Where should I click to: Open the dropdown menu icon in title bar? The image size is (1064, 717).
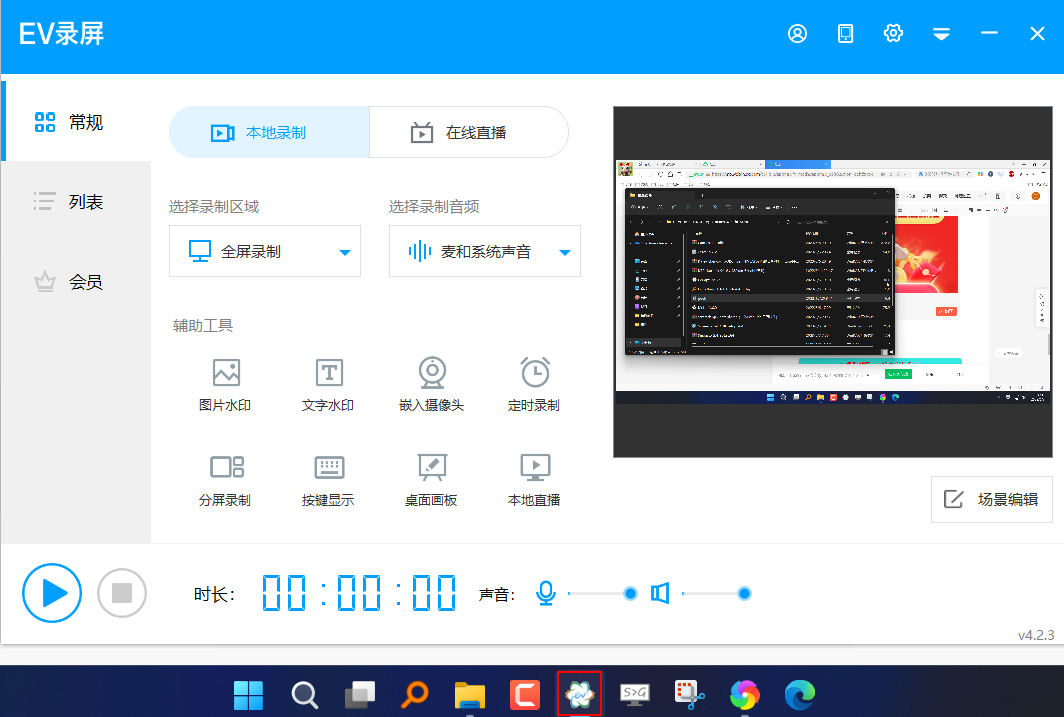click(941, 34)
